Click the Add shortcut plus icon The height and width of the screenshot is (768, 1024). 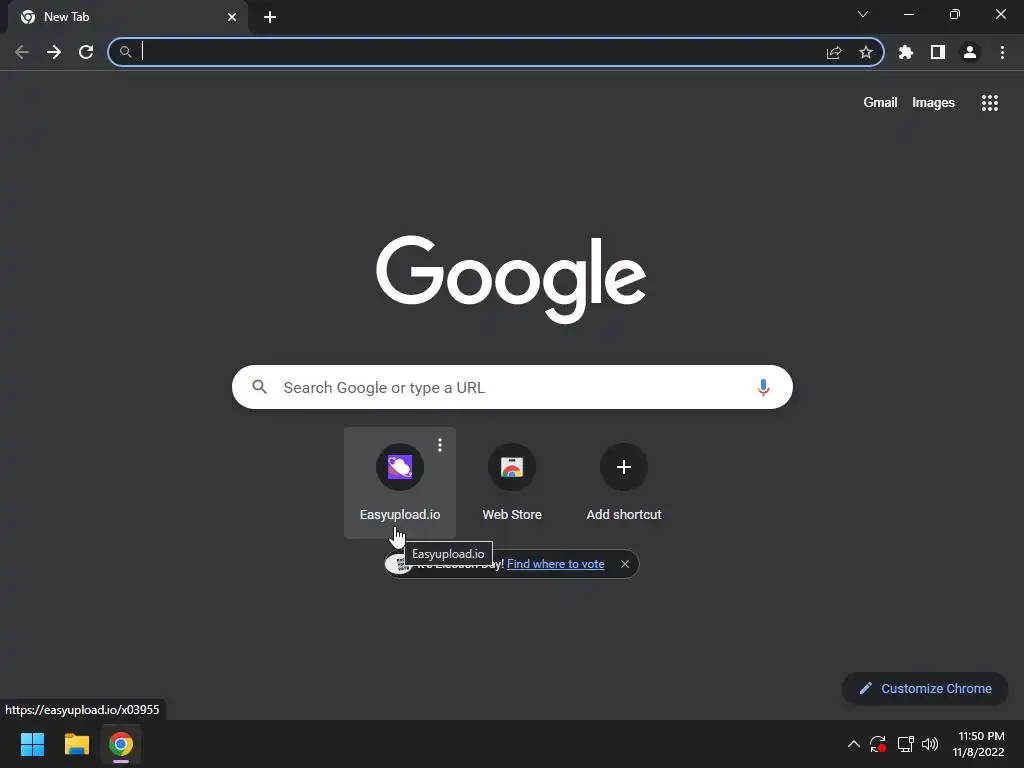point(624,467)
